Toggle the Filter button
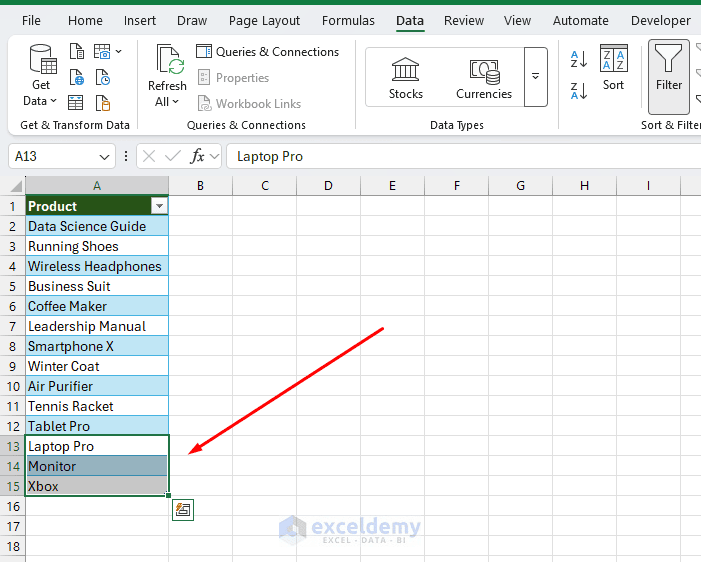The width and height of the screenshot is (701, 562). click(x=669, y=76)
